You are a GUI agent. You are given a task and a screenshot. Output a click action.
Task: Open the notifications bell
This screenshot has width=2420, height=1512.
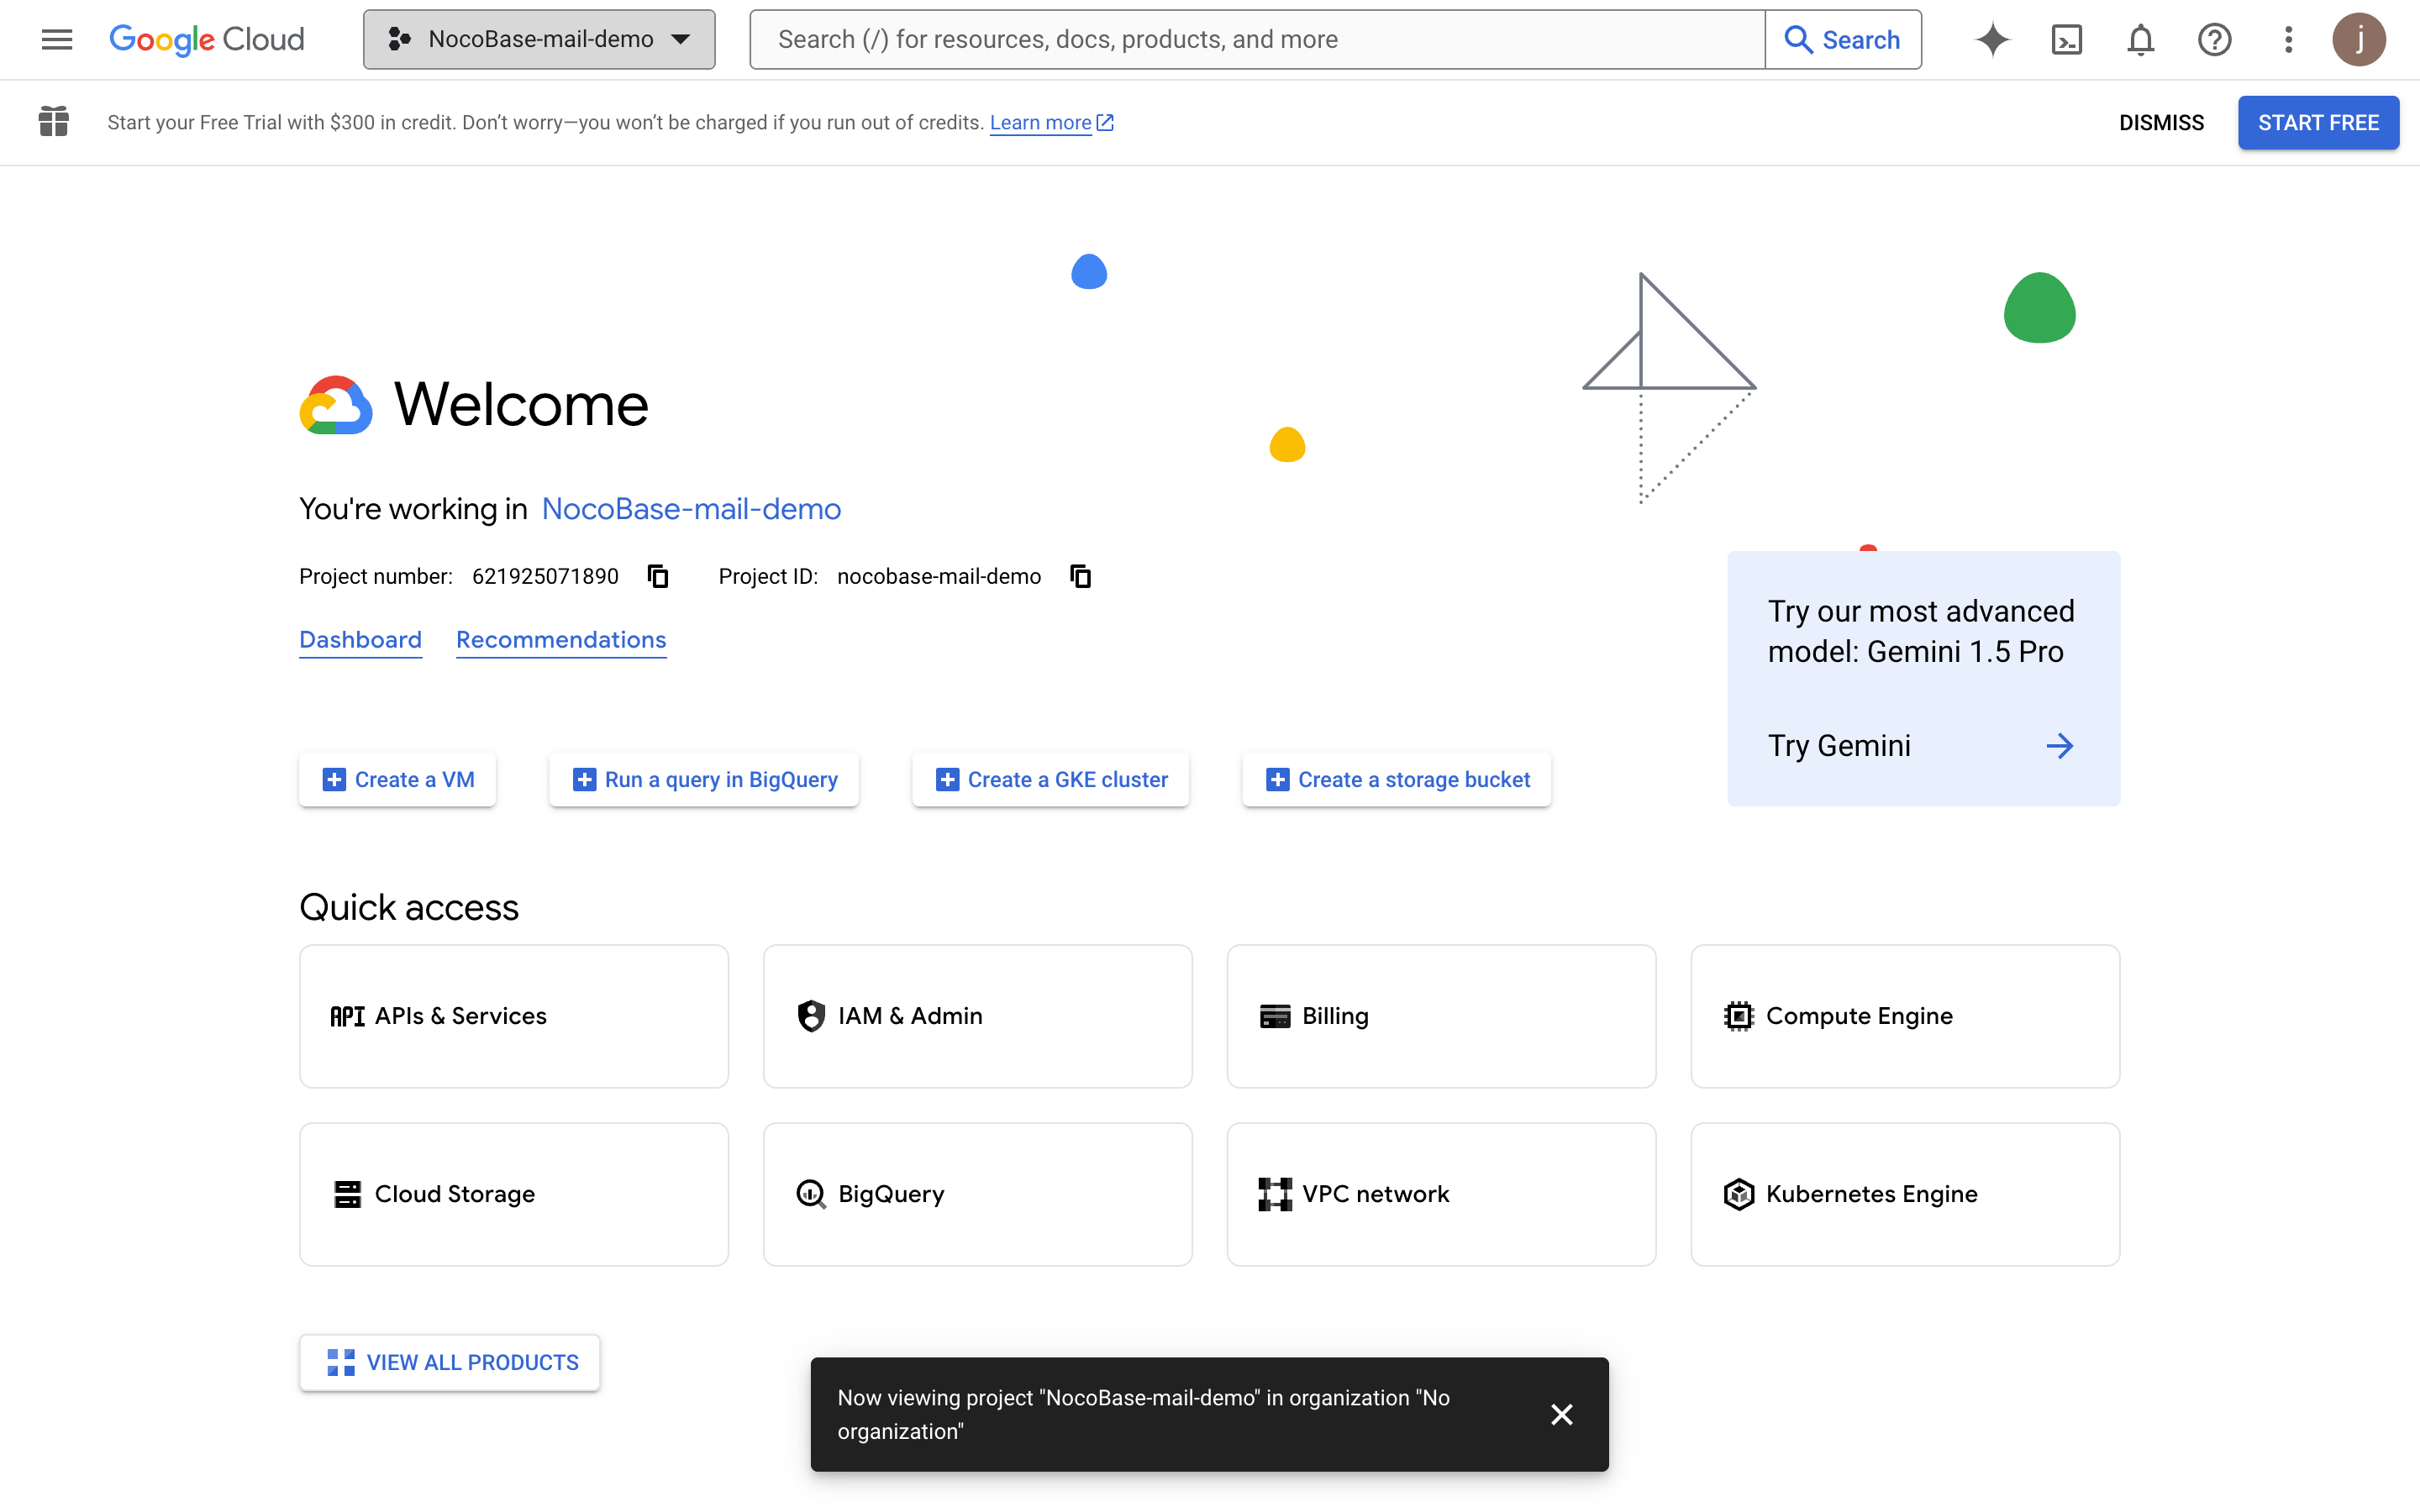(x=2140, y=40)
